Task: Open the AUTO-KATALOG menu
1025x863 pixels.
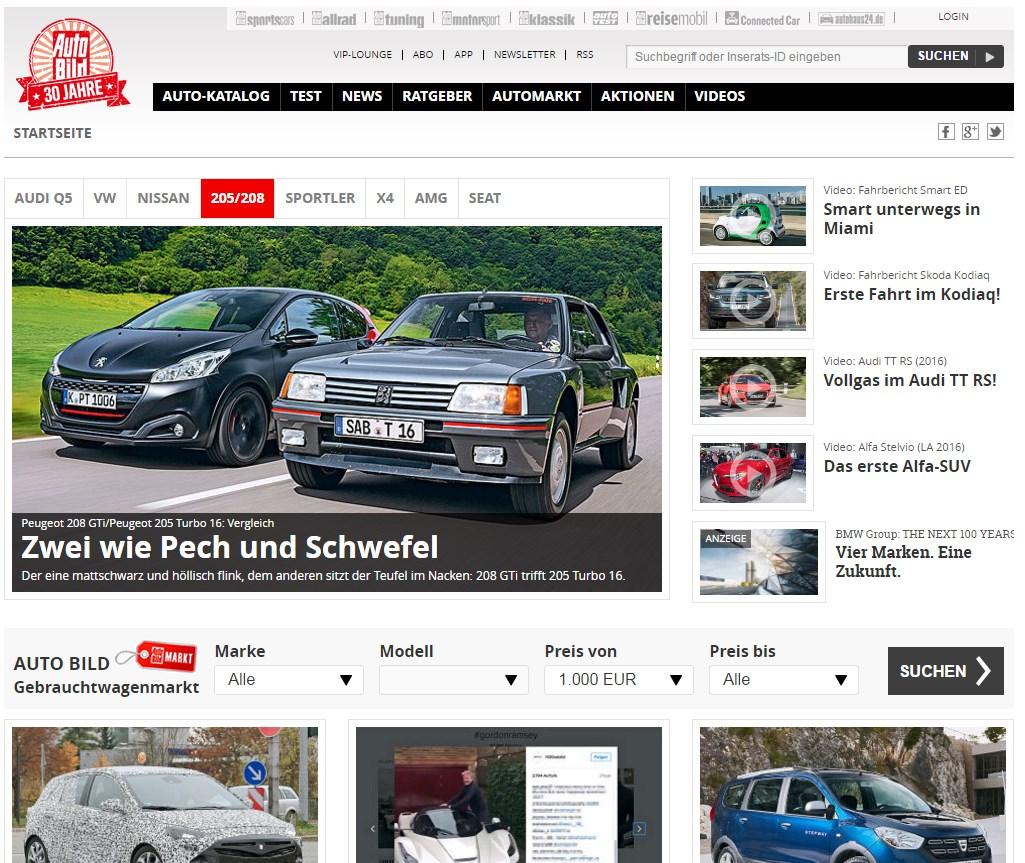Action: (x=216, y=97)
